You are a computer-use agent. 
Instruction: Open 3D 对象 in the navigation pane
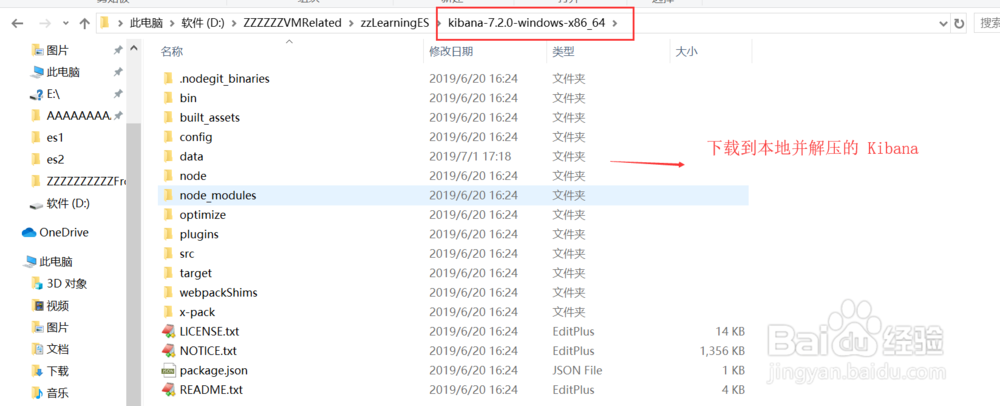click(66, 284)
